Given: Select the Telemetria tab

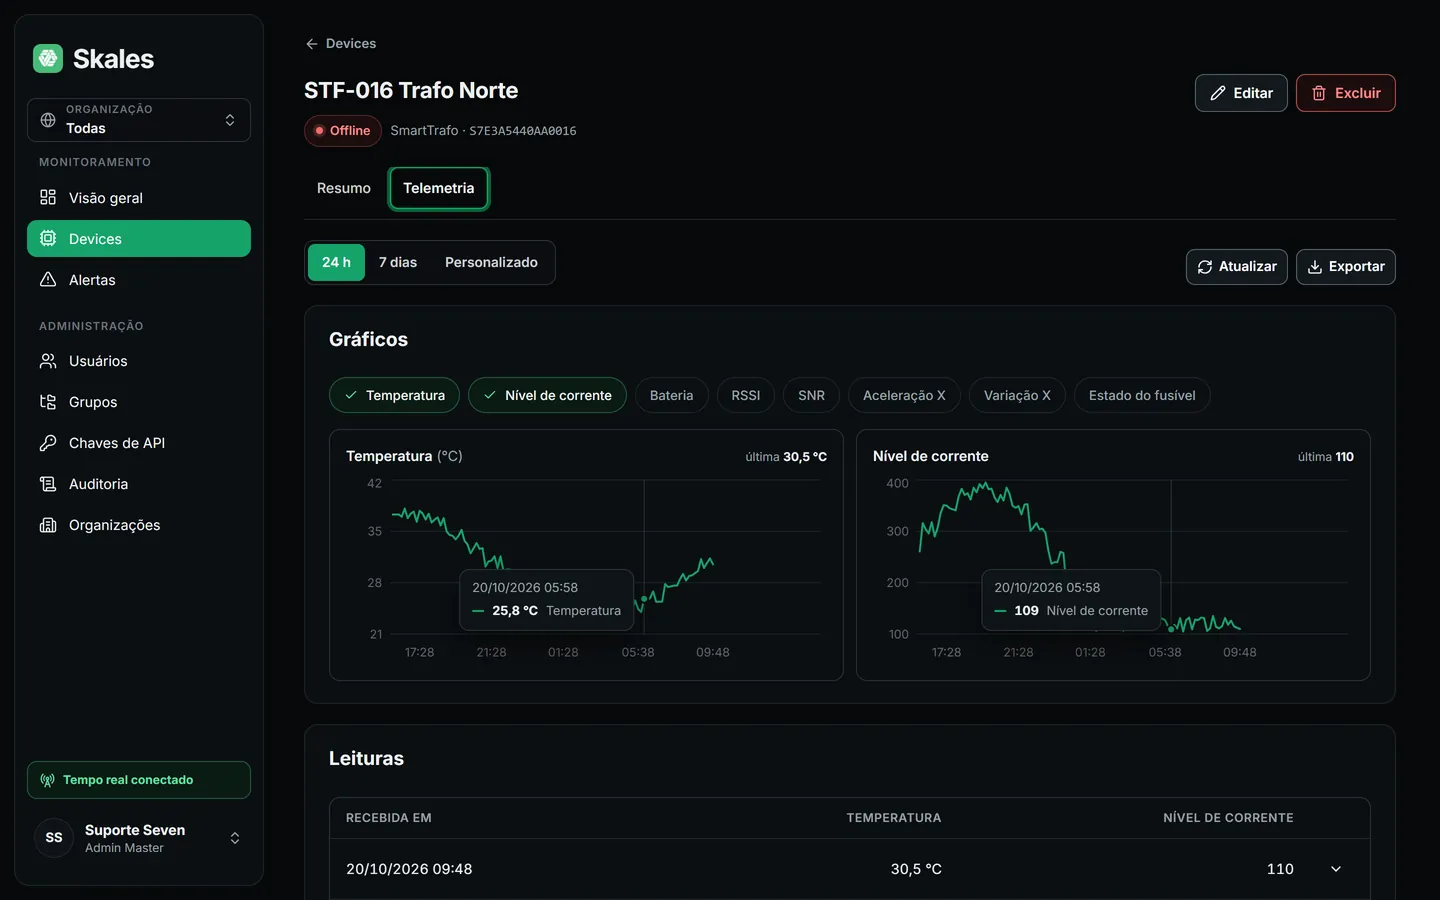Looking at the screenshot, I should (439, 188).
